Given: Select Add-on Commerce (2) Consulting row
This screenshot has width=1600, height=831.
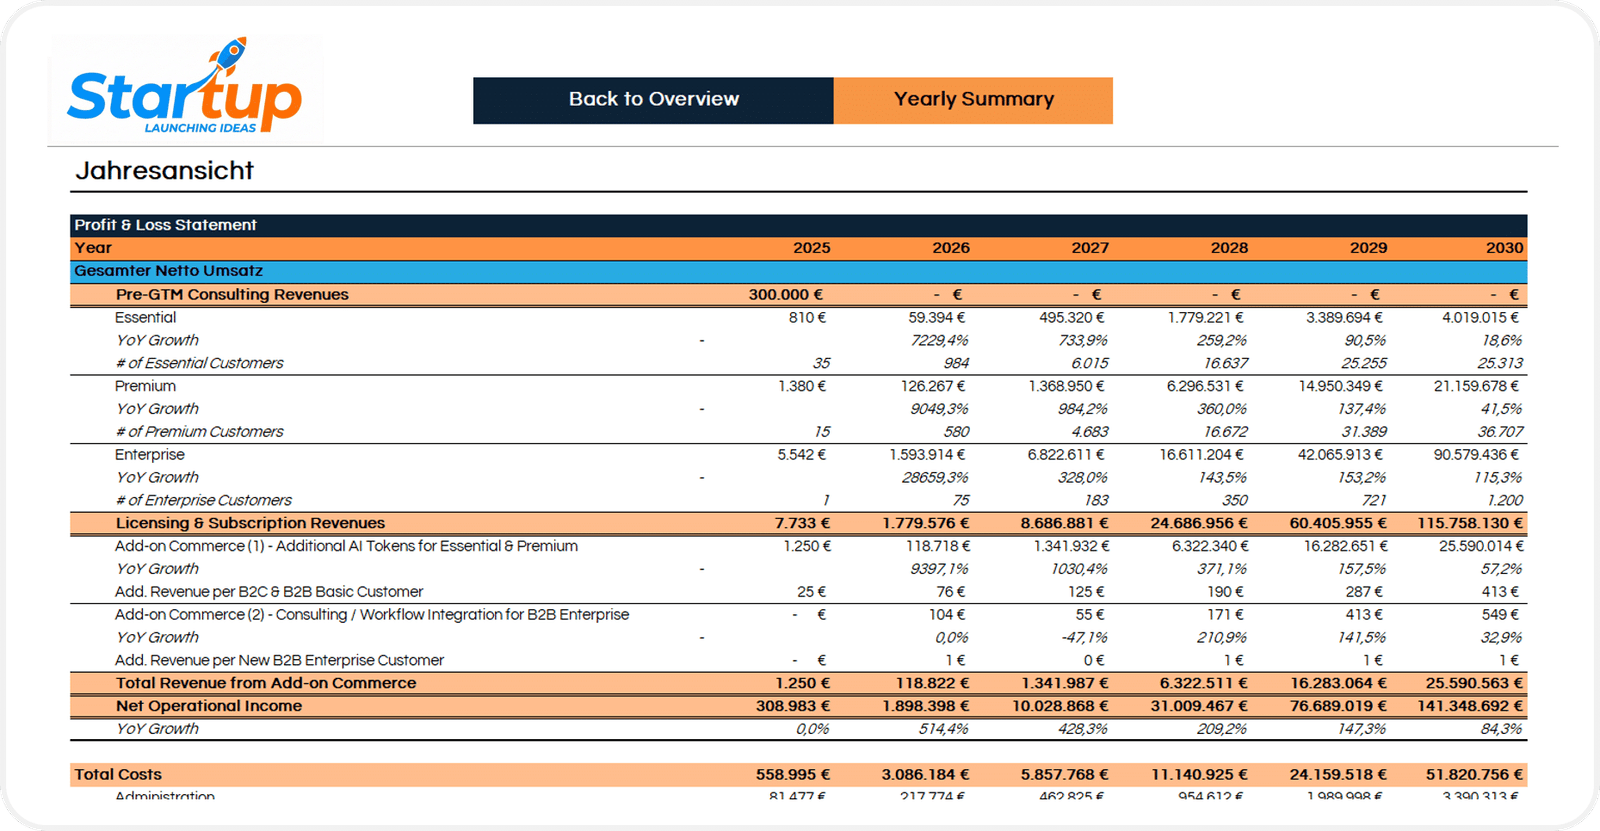Looking at the screenshot, I should pos(371,615).
